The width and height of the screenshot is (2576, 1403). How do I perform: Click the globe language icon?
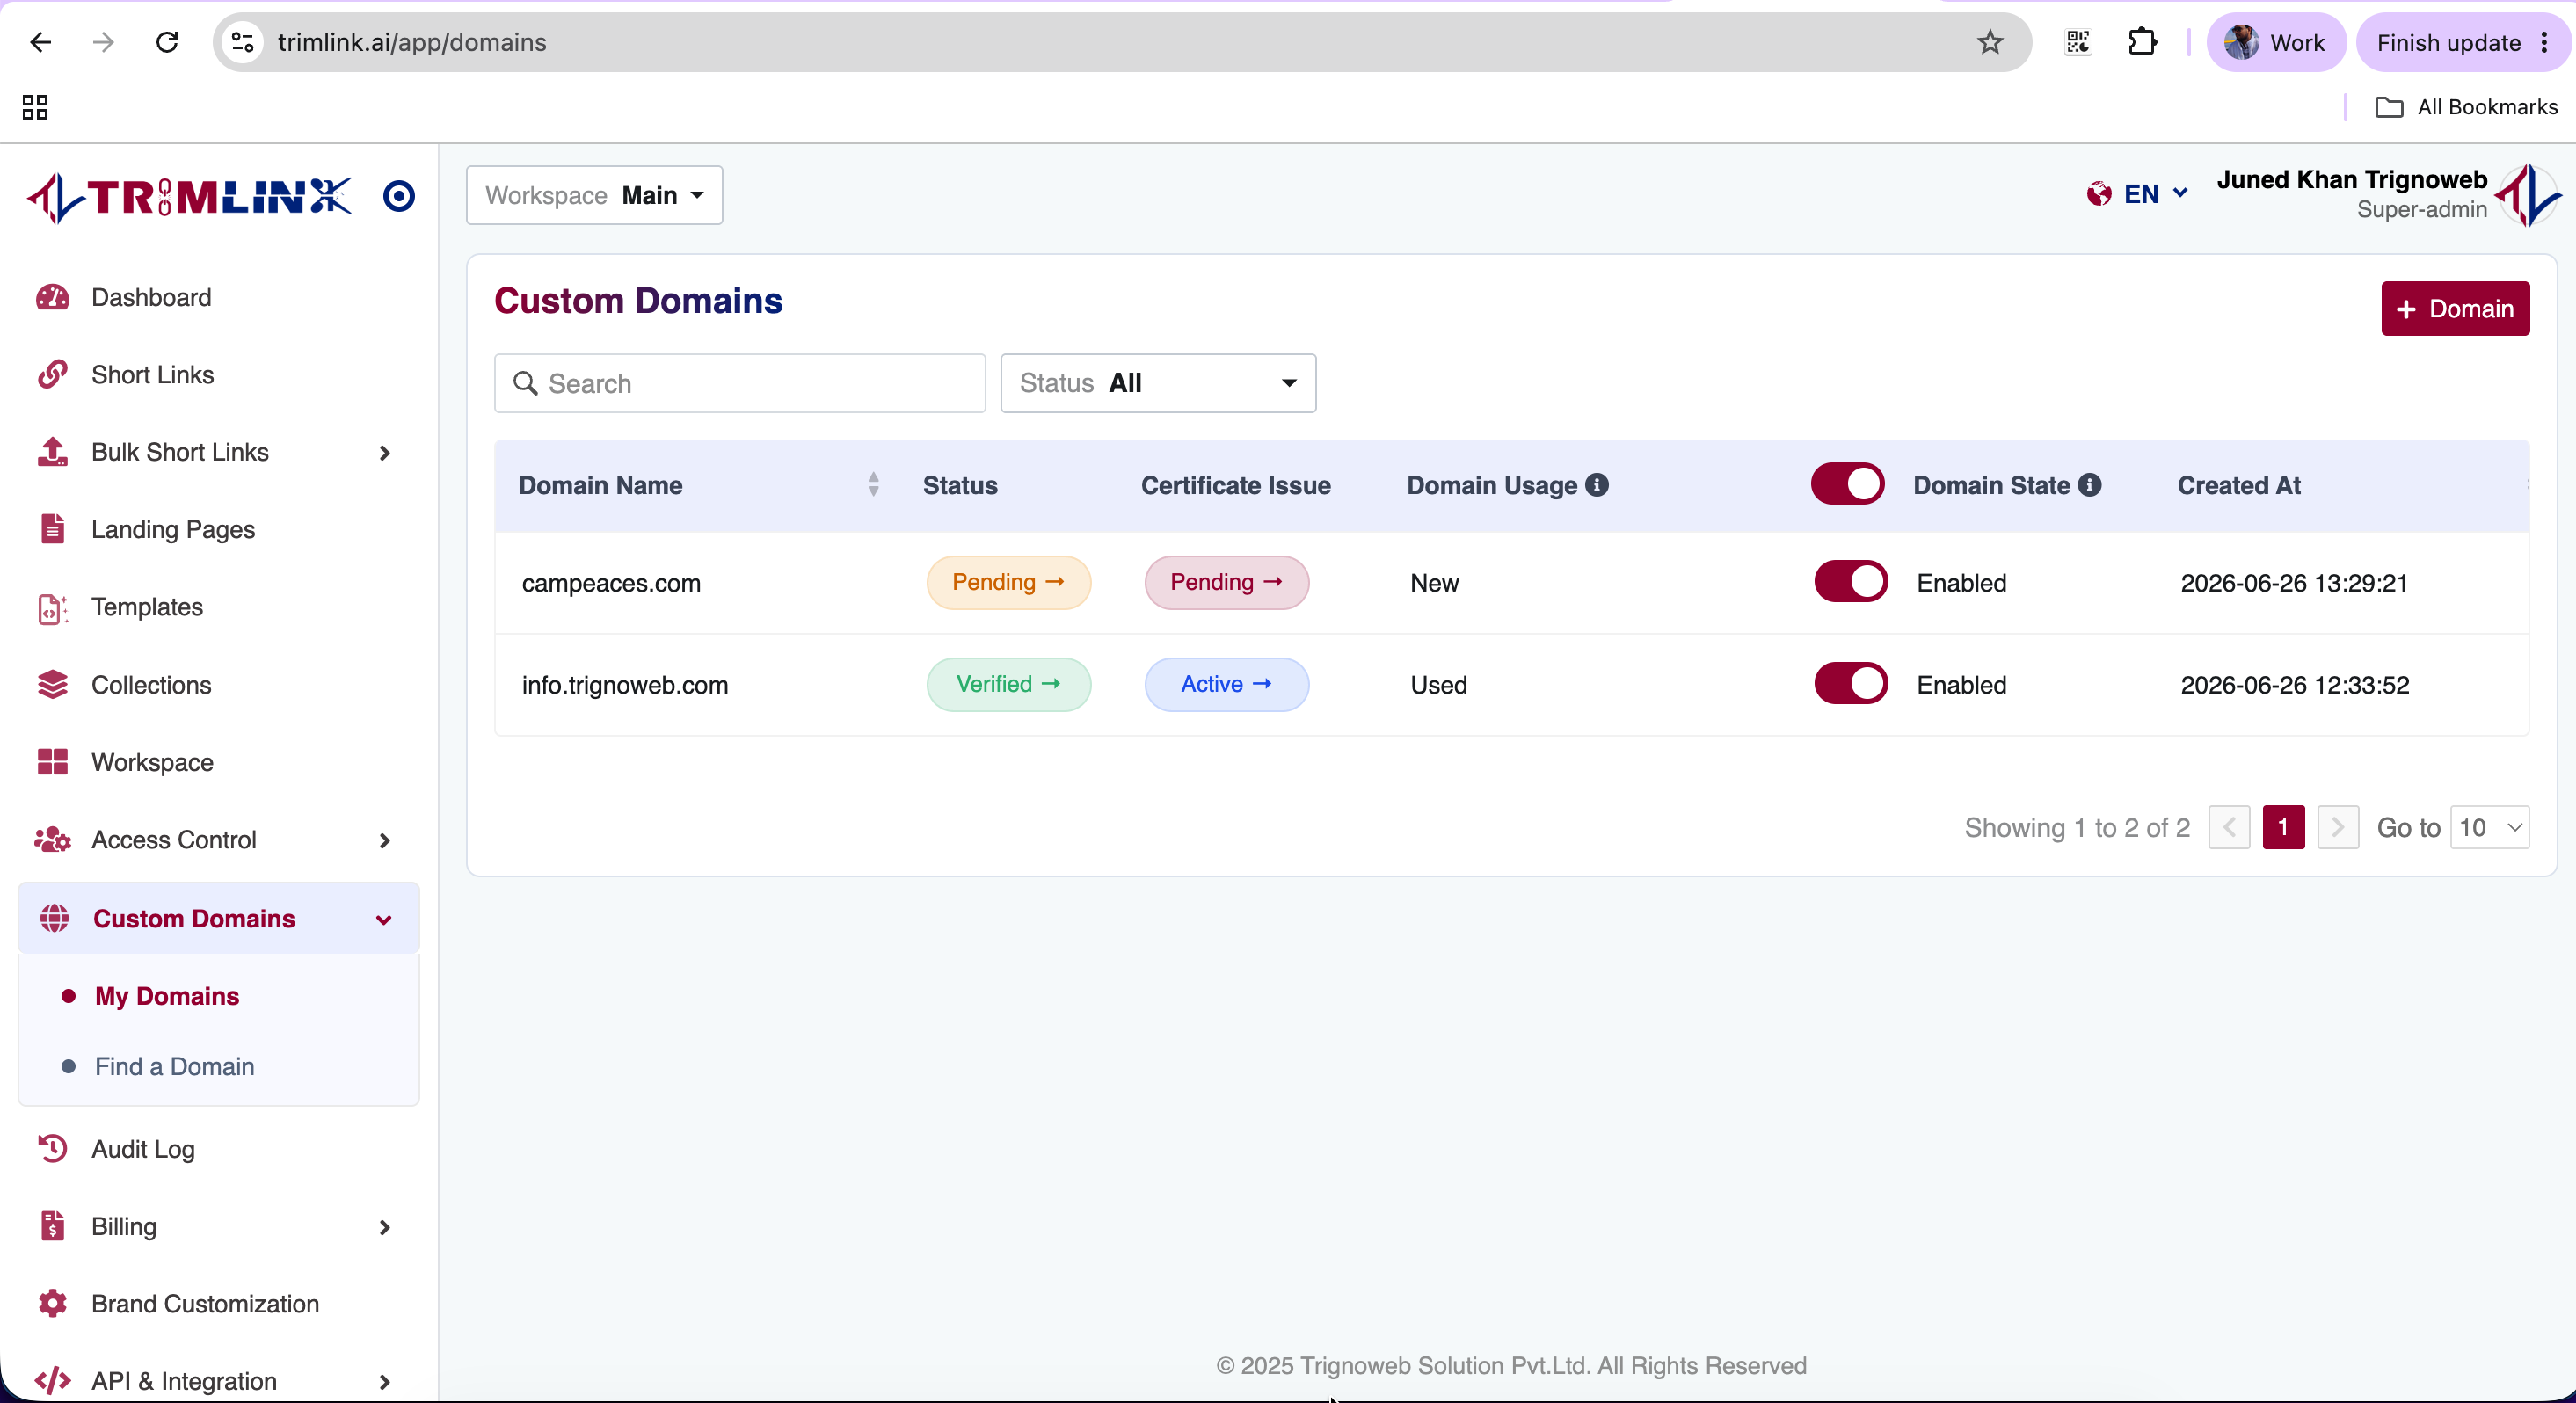point(2099,194)
